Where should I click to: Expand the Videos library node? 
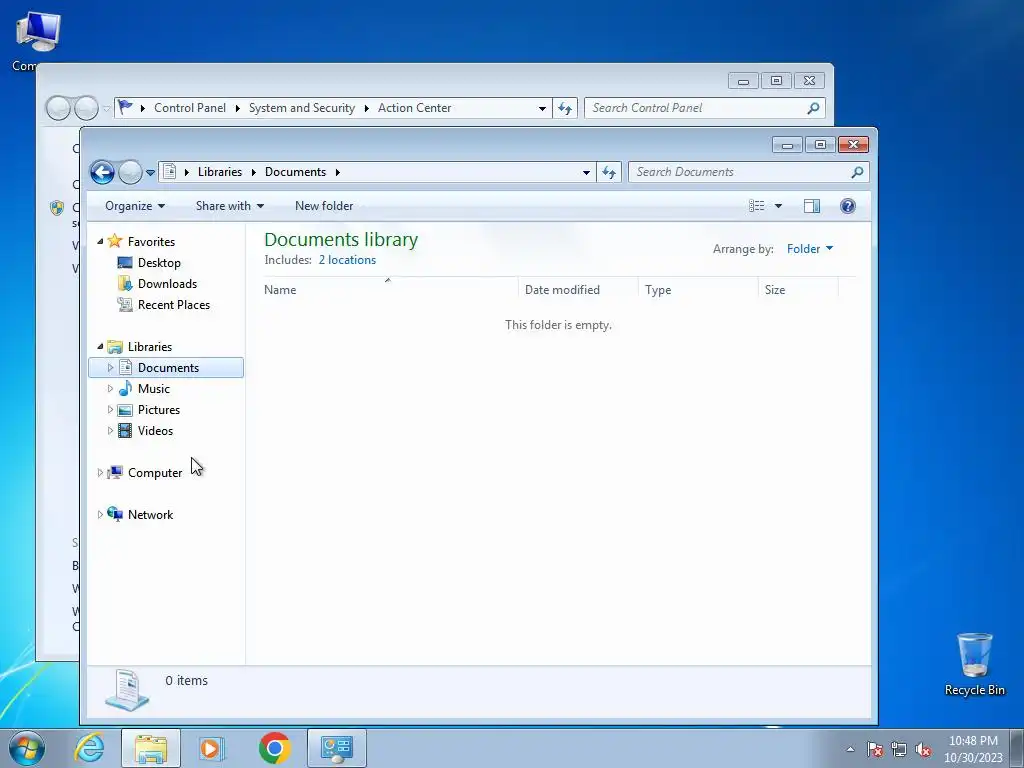tap(110, 430)
